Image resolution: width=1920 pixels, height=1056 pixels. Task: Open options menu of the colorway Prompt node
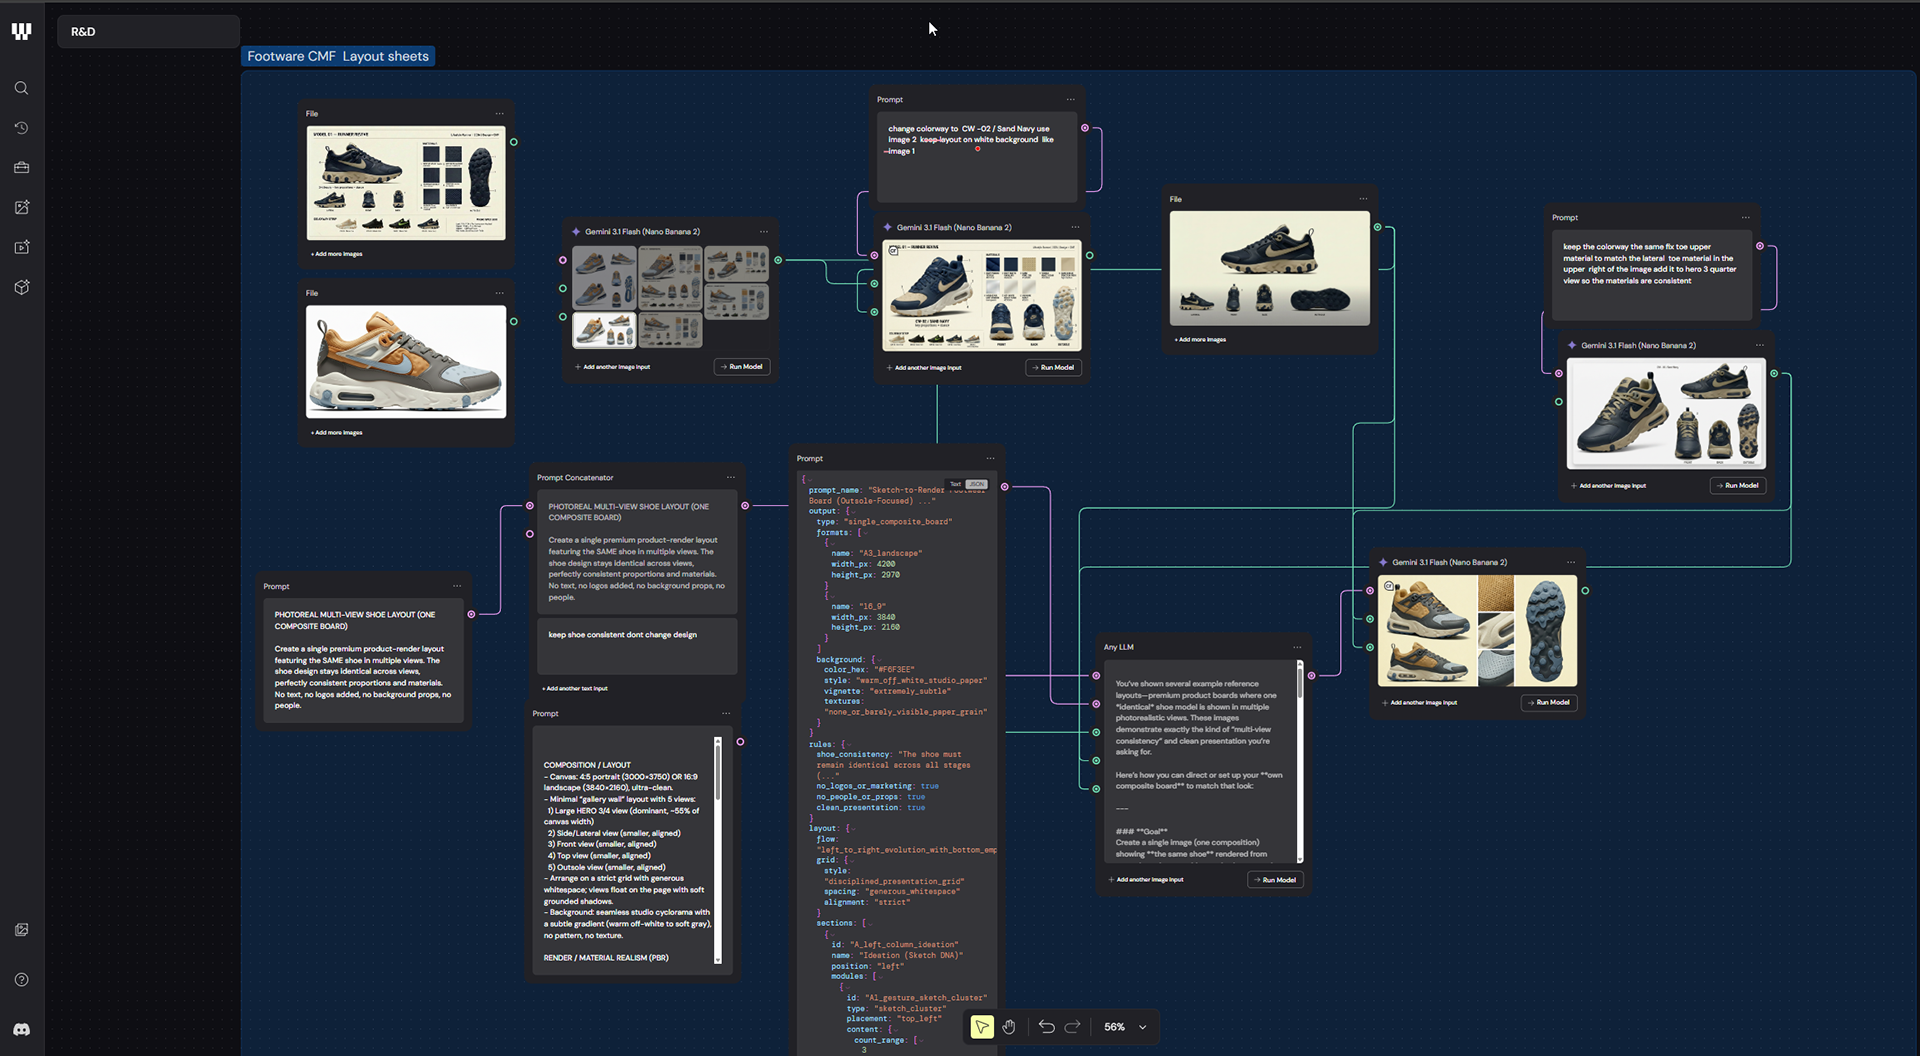pos(1070,99)
